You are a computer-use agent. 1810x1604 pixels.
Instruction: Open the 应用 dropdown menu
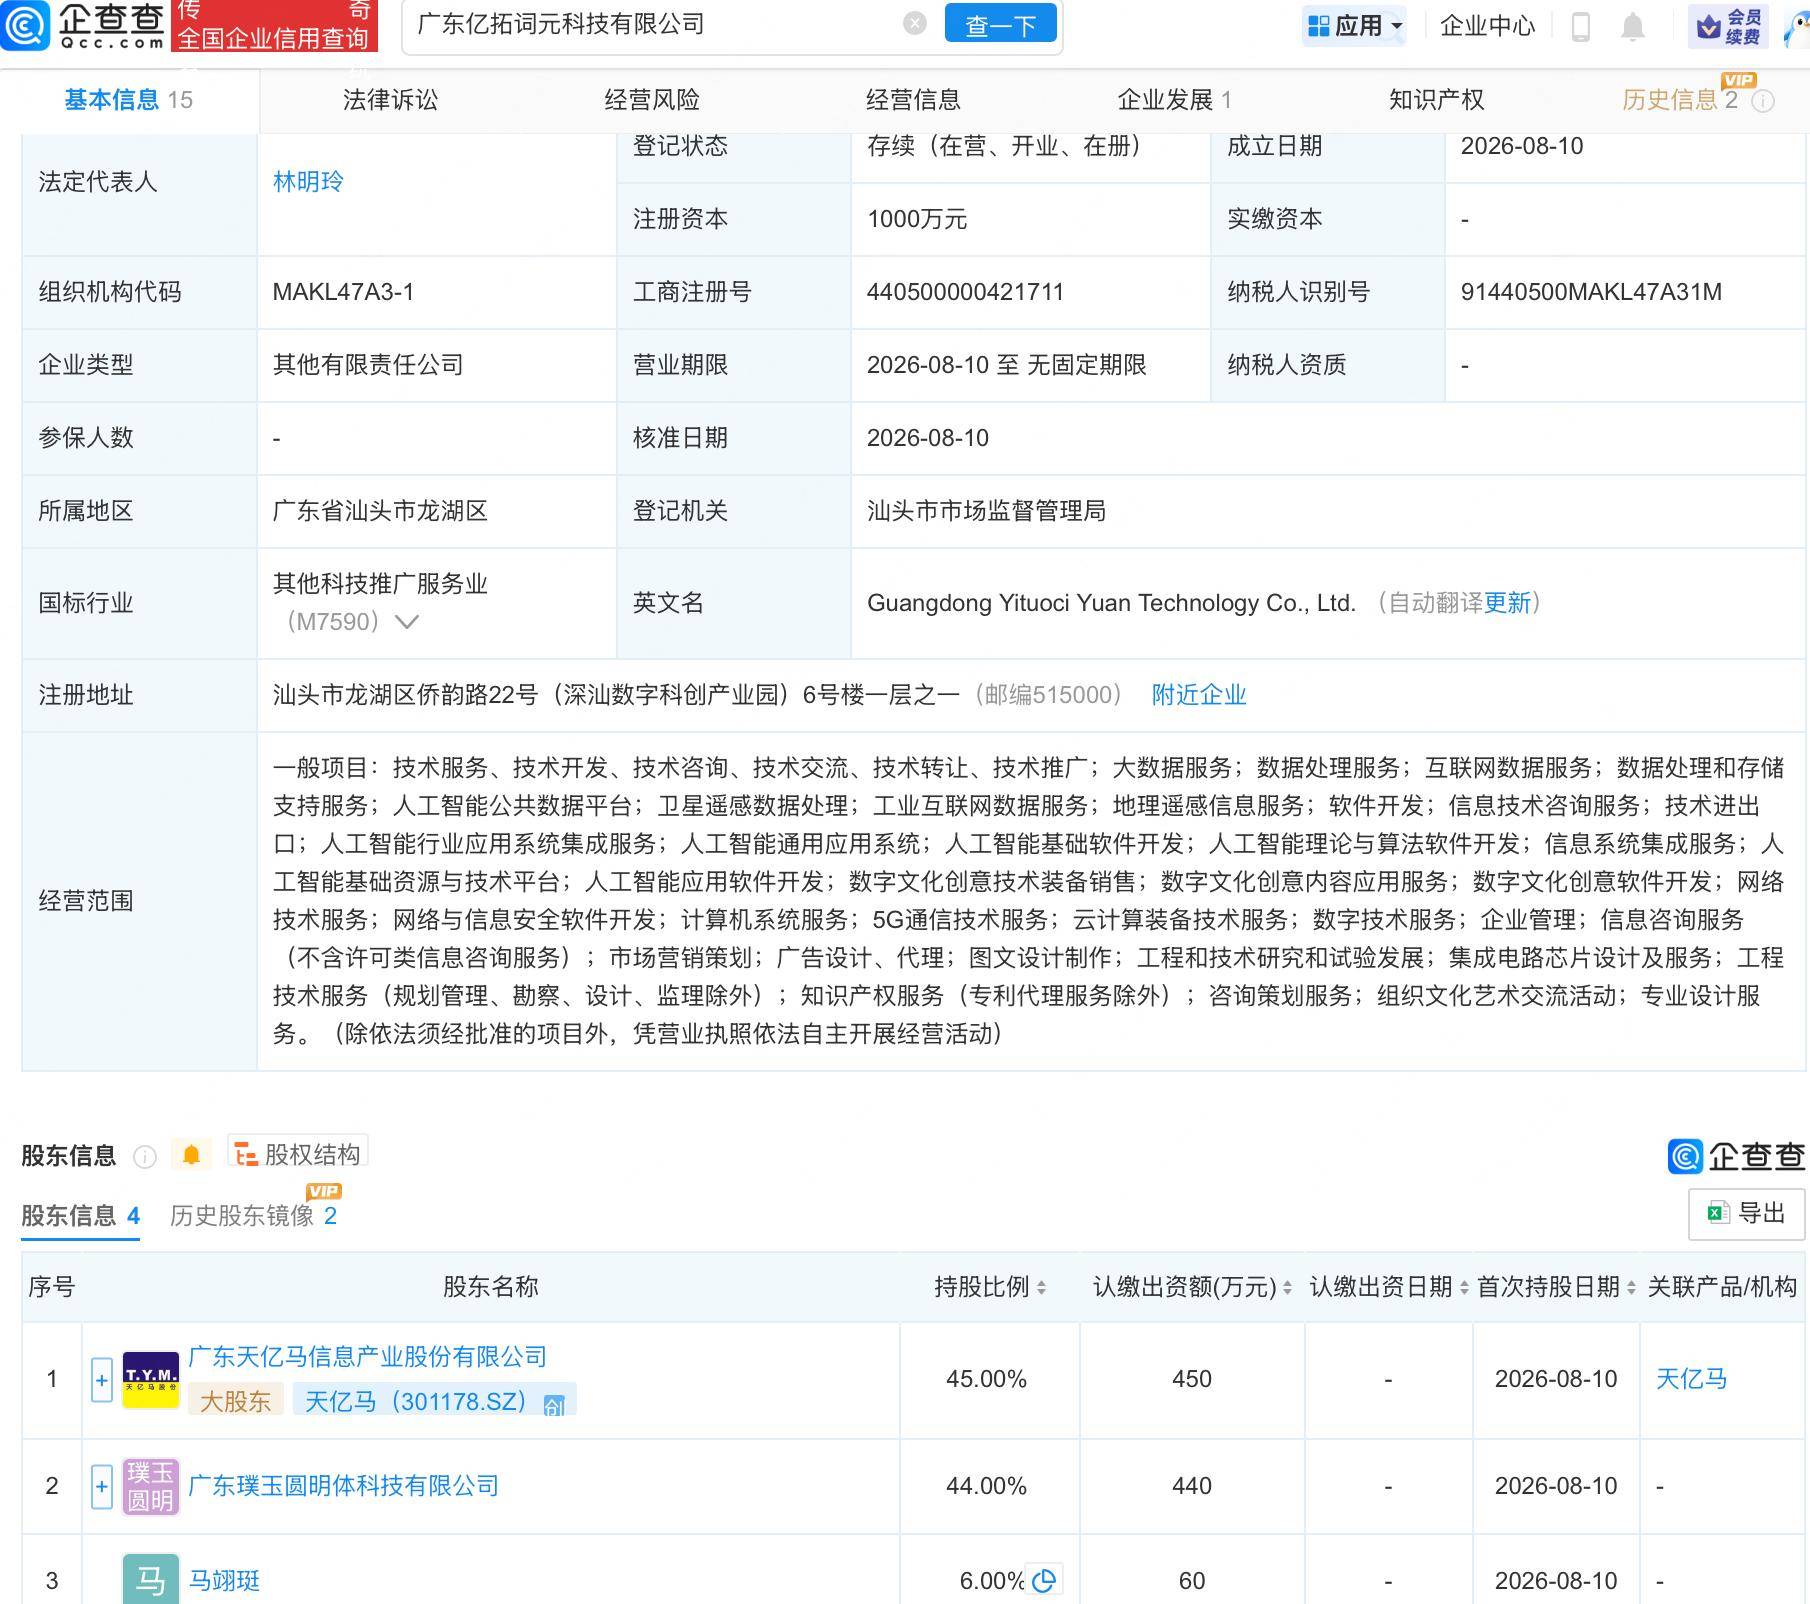1354,26
